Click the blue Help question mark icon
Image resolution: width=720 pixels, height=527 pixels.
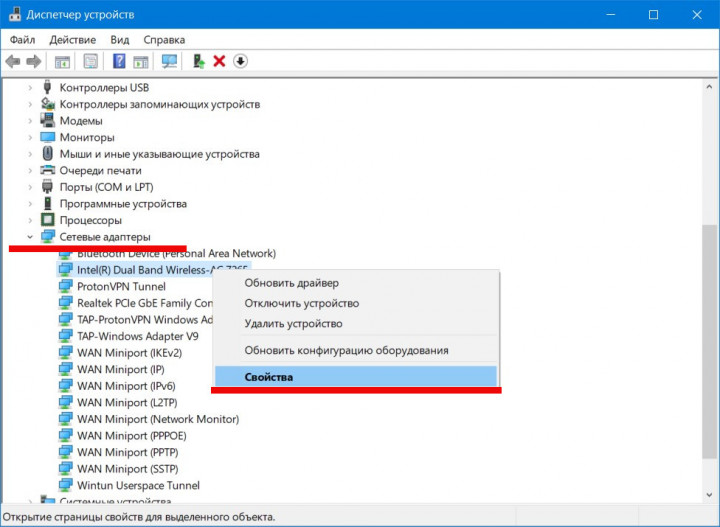pos(119,62)
